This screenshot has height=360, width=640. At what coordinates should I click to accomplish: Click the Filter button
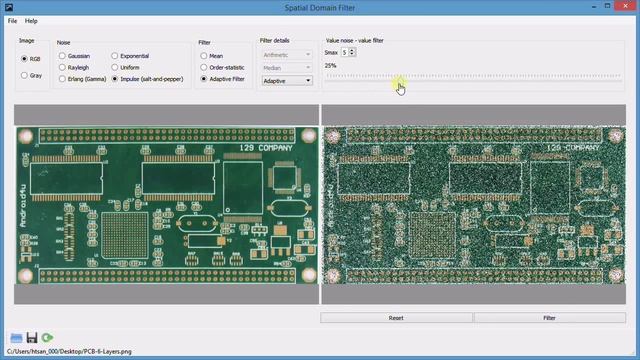pyautogui.click(x=549, y=318)
